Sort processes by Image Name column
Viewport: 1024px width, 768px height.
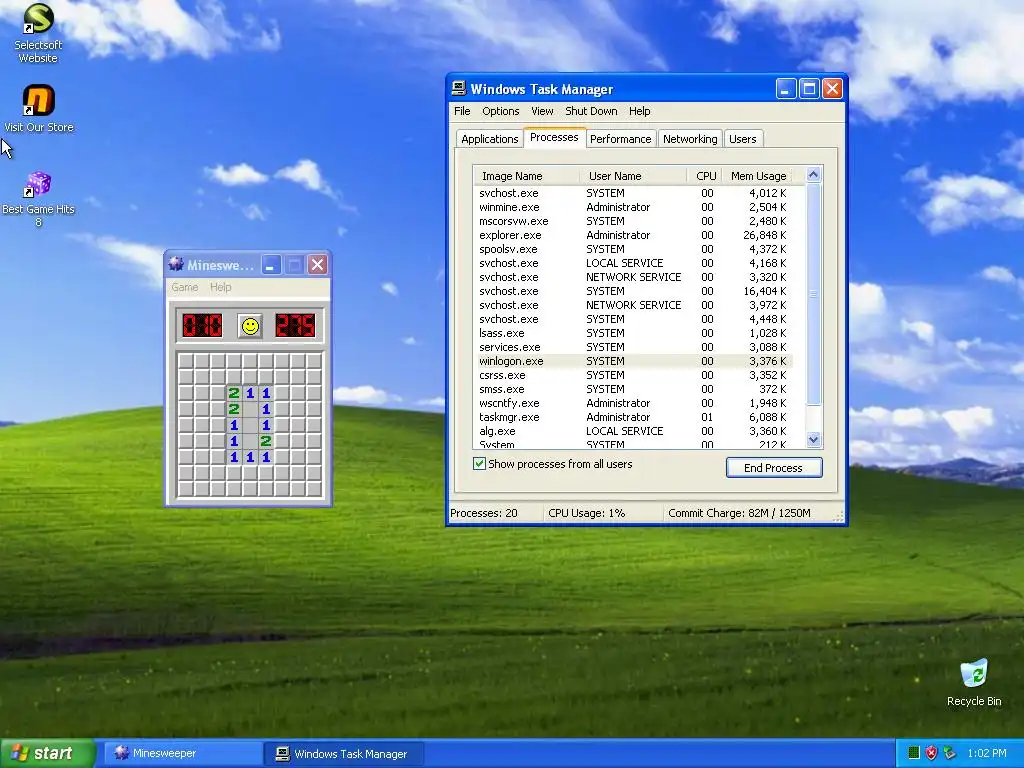coord(526,176)
